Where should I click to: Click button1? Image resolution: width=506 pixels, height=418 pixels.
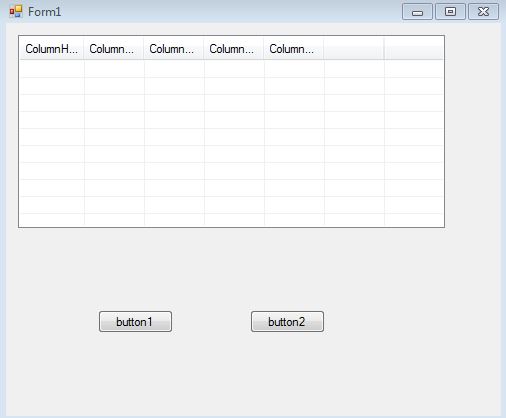coord(135,322)
